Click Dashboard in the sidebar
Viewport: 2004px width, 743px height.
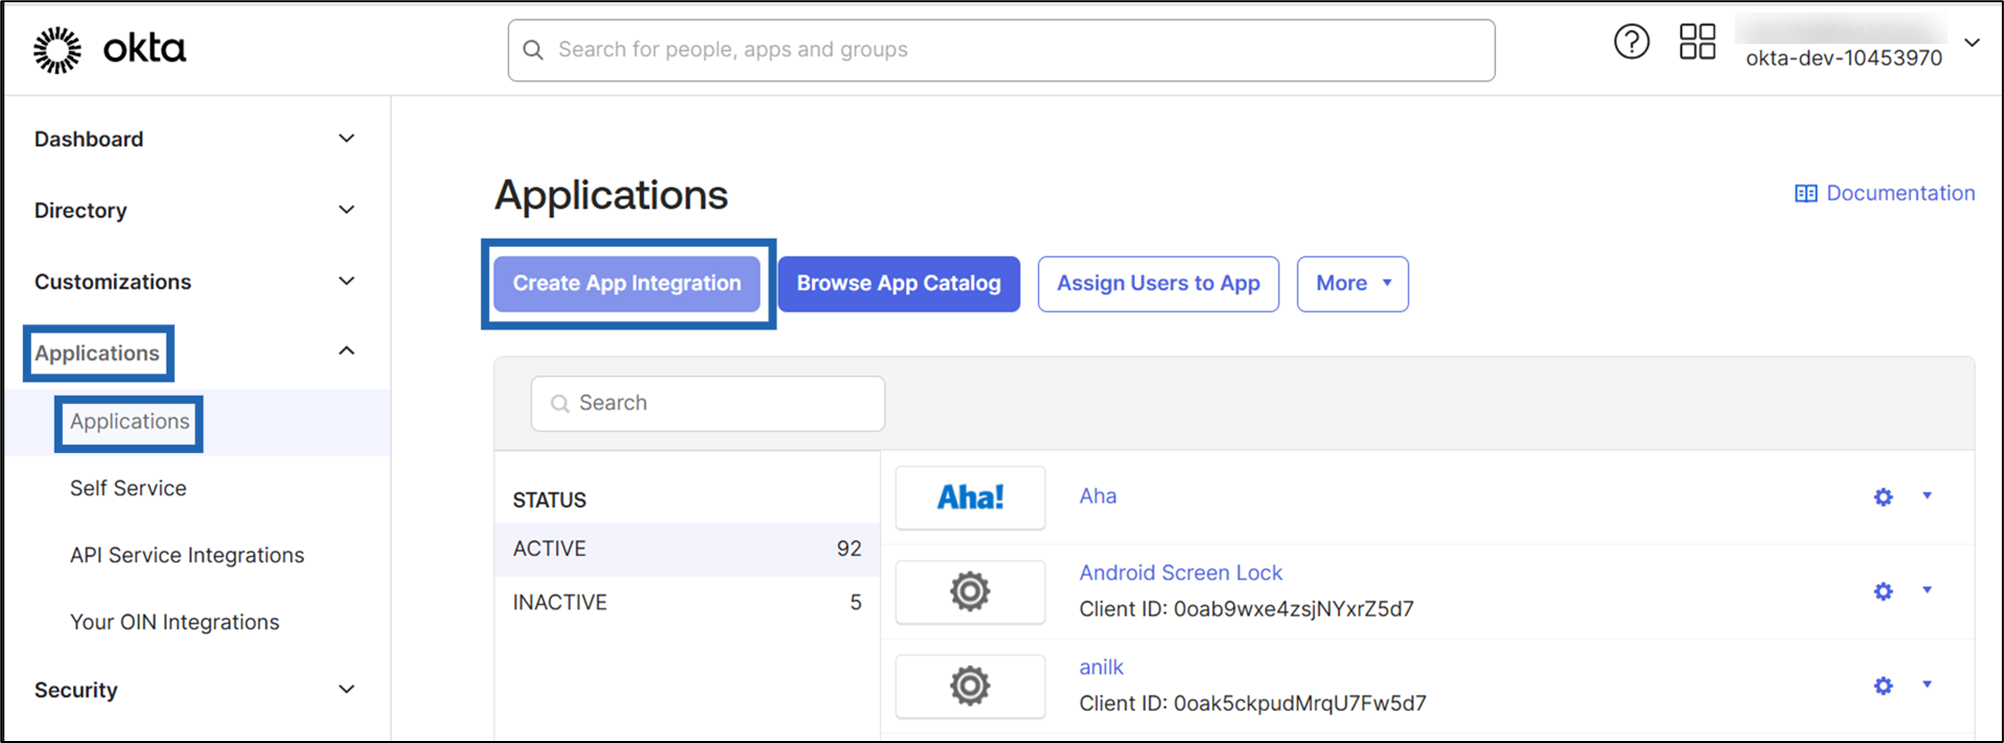[x=89, y=139]
